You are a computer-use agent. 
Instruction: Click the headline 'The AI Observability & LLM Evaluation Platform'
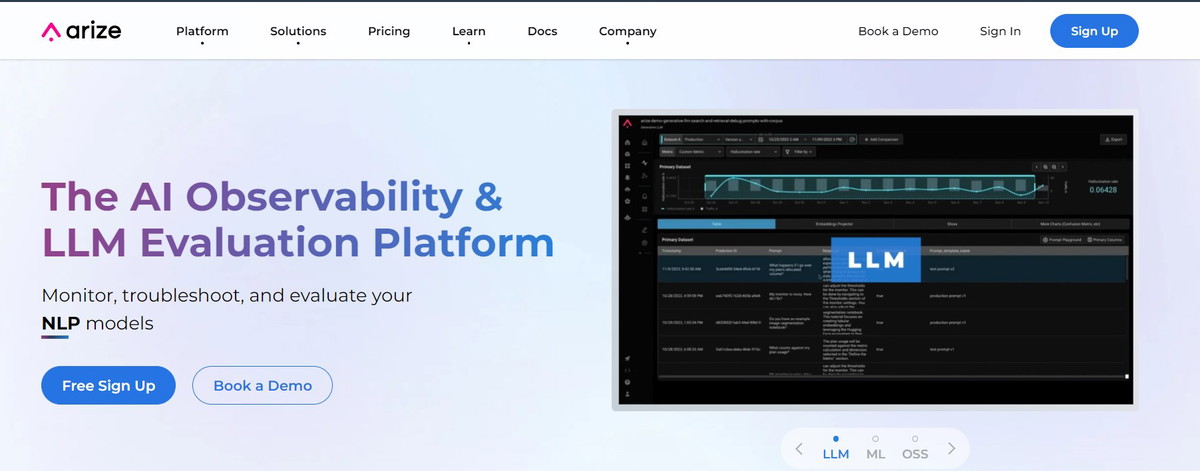pos(297,219)
